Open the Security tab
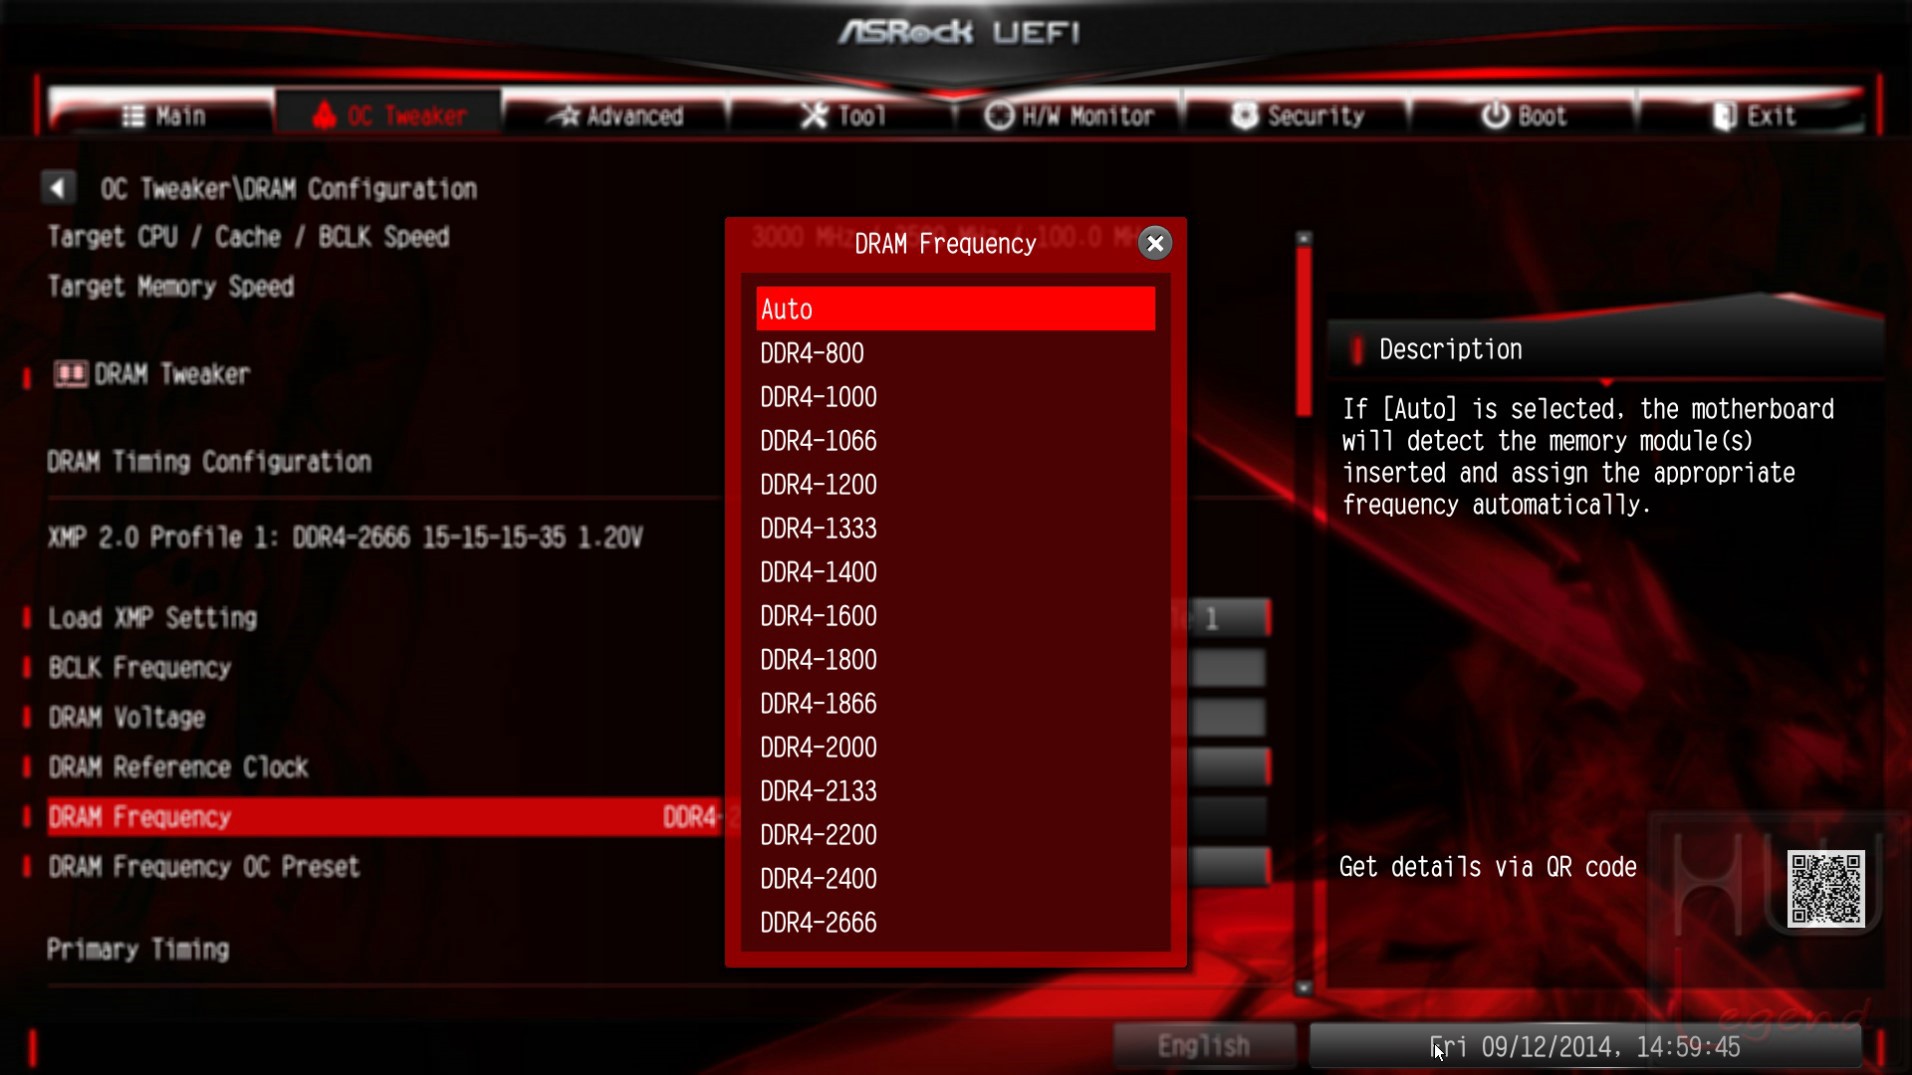Screen dimensions: 1912x1075 [1297, 116]
